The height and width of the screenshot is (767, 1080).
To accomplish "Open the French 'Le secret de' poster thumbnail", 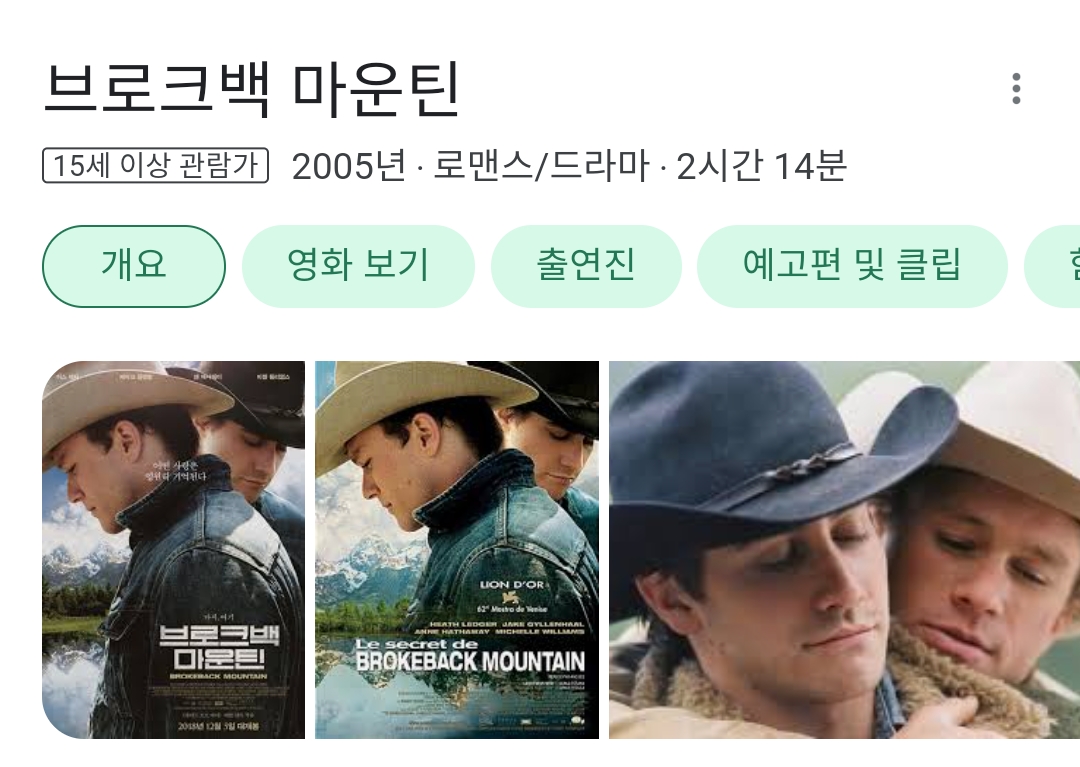I will [457, 549].
